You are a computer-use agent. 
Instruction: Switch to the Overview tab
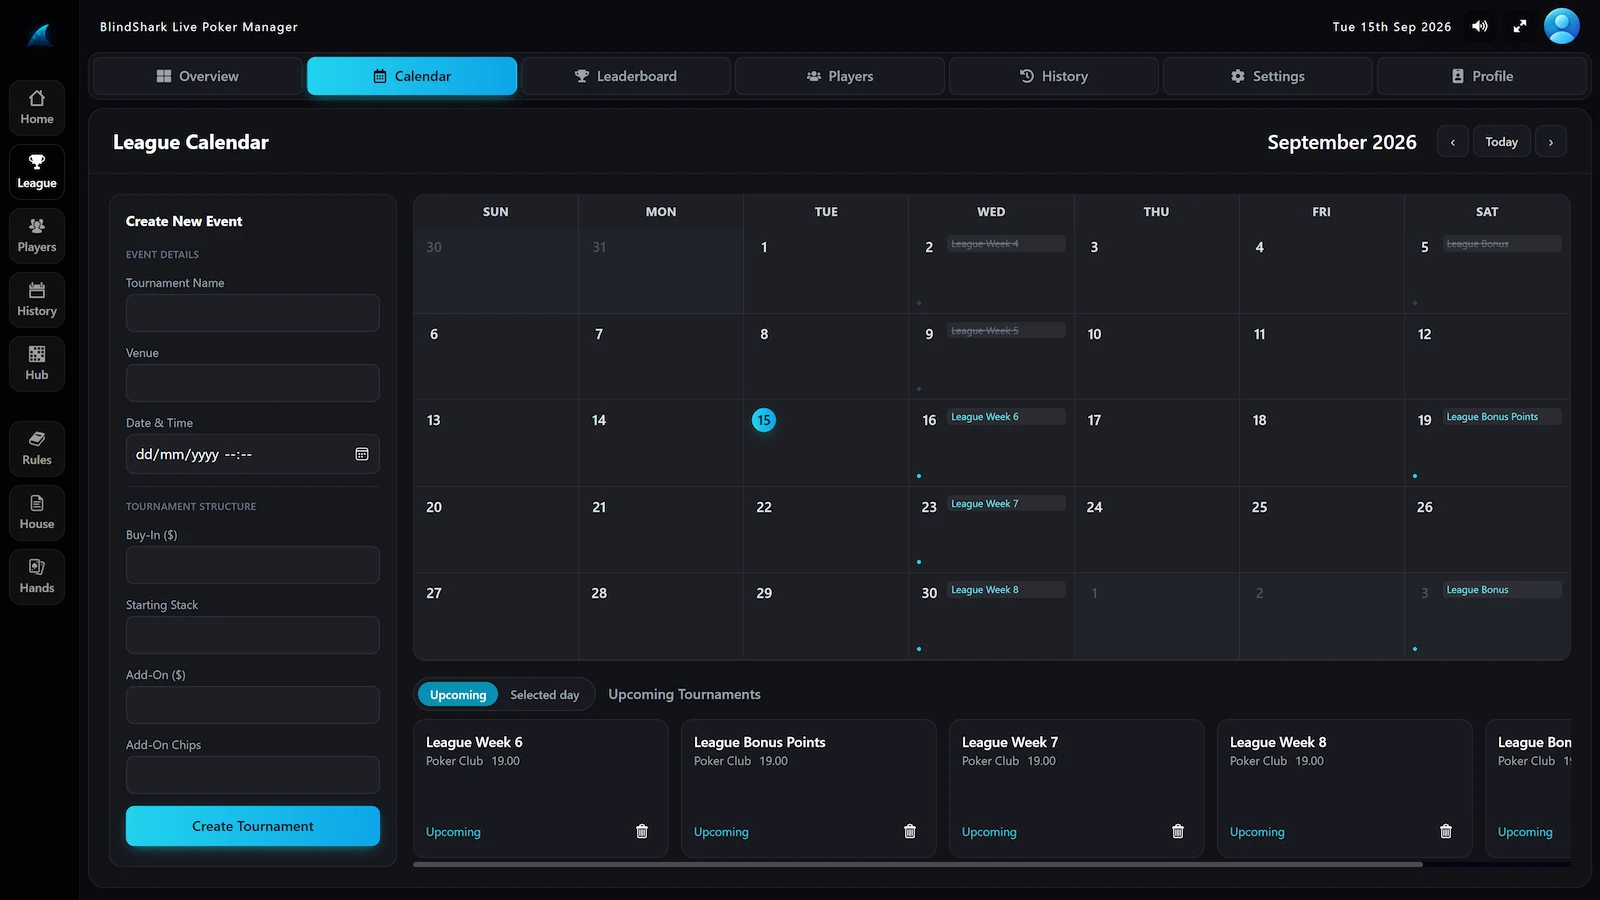(198, 76)
